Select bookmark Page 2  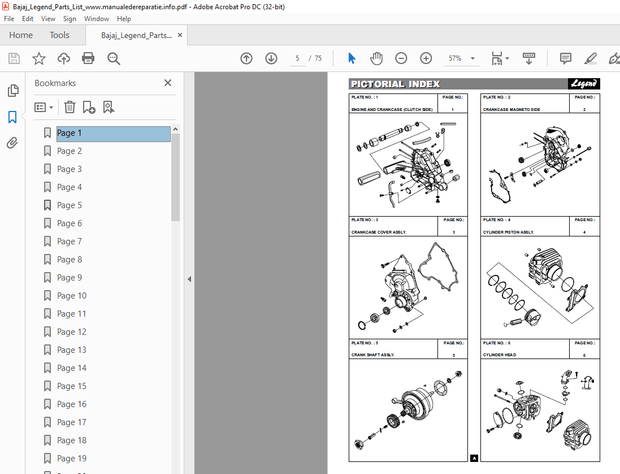point(70,151)
